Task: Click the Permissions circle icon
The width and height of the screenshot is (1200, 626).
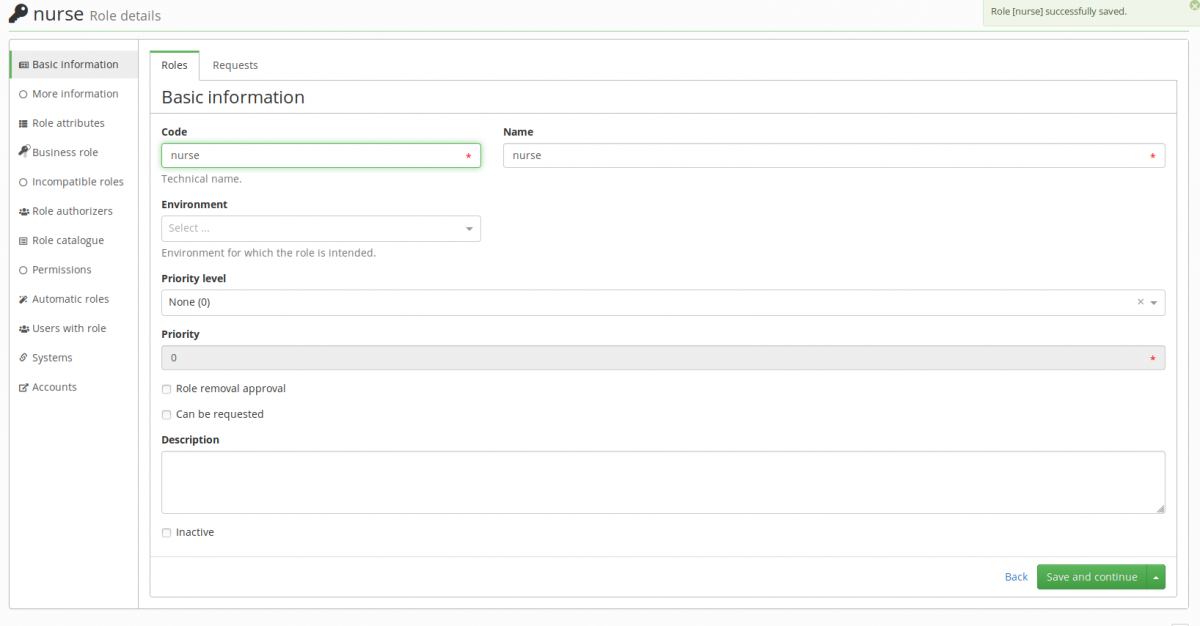Action: tap(23, 270)
